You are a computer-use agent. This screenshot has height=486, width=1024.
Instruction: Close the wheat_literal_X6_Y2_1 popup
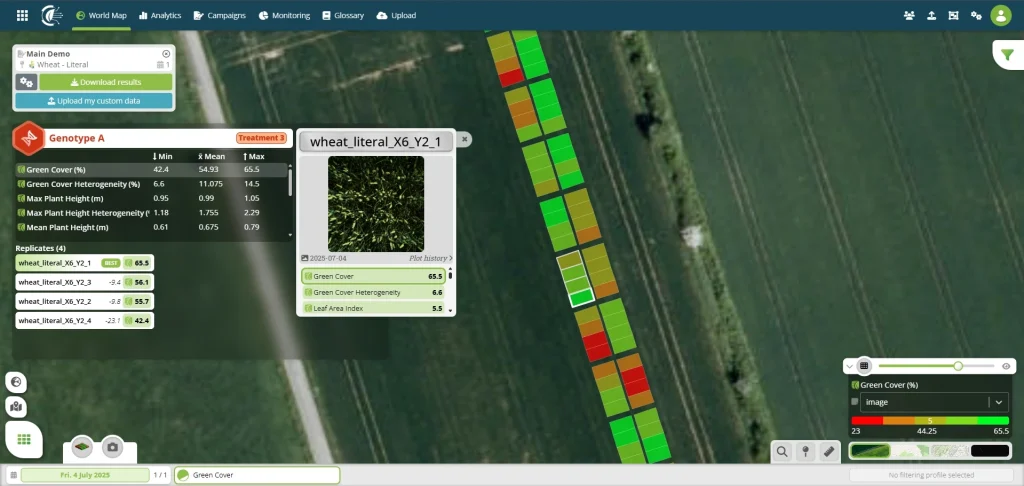tap(464, 139)
